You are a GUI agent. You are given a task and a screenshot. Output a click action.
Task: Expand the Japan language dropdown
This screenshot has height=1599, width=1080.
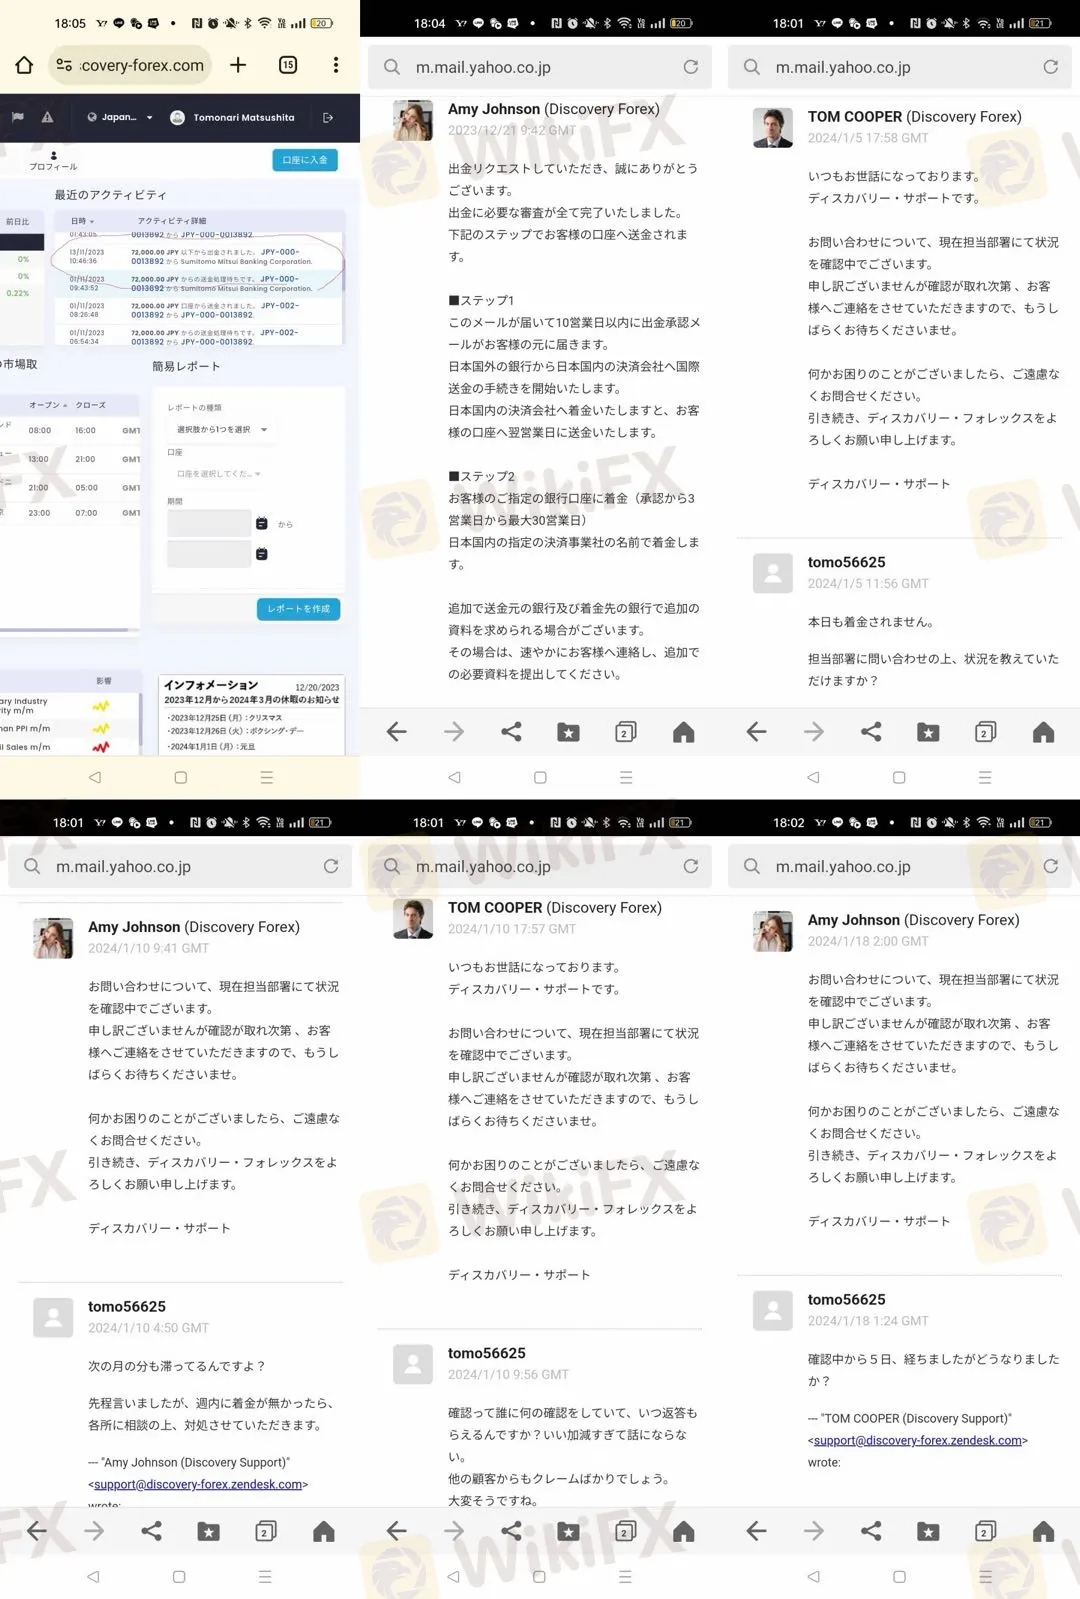(x=121, y=117)
